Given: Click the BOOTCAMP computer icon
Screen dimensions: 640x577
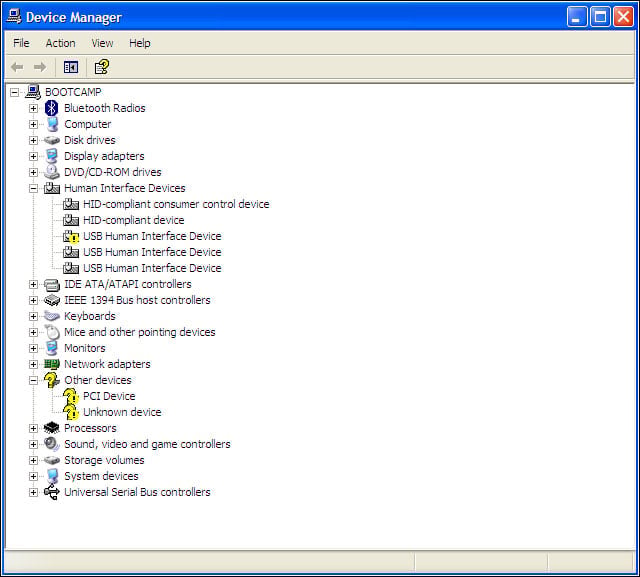Looking at the screenshot, I should click(33, 92).
